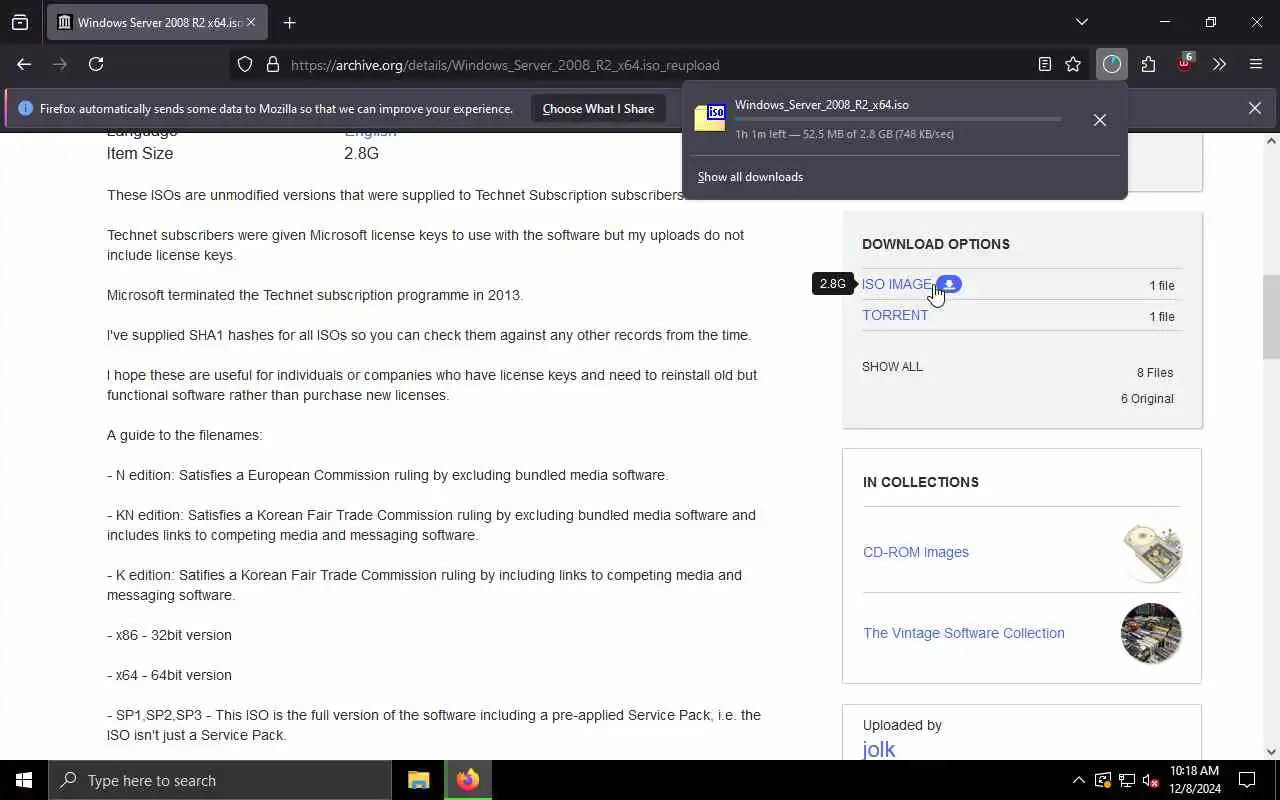Click the scrollbar up arrow

(x=1271, y=141)
